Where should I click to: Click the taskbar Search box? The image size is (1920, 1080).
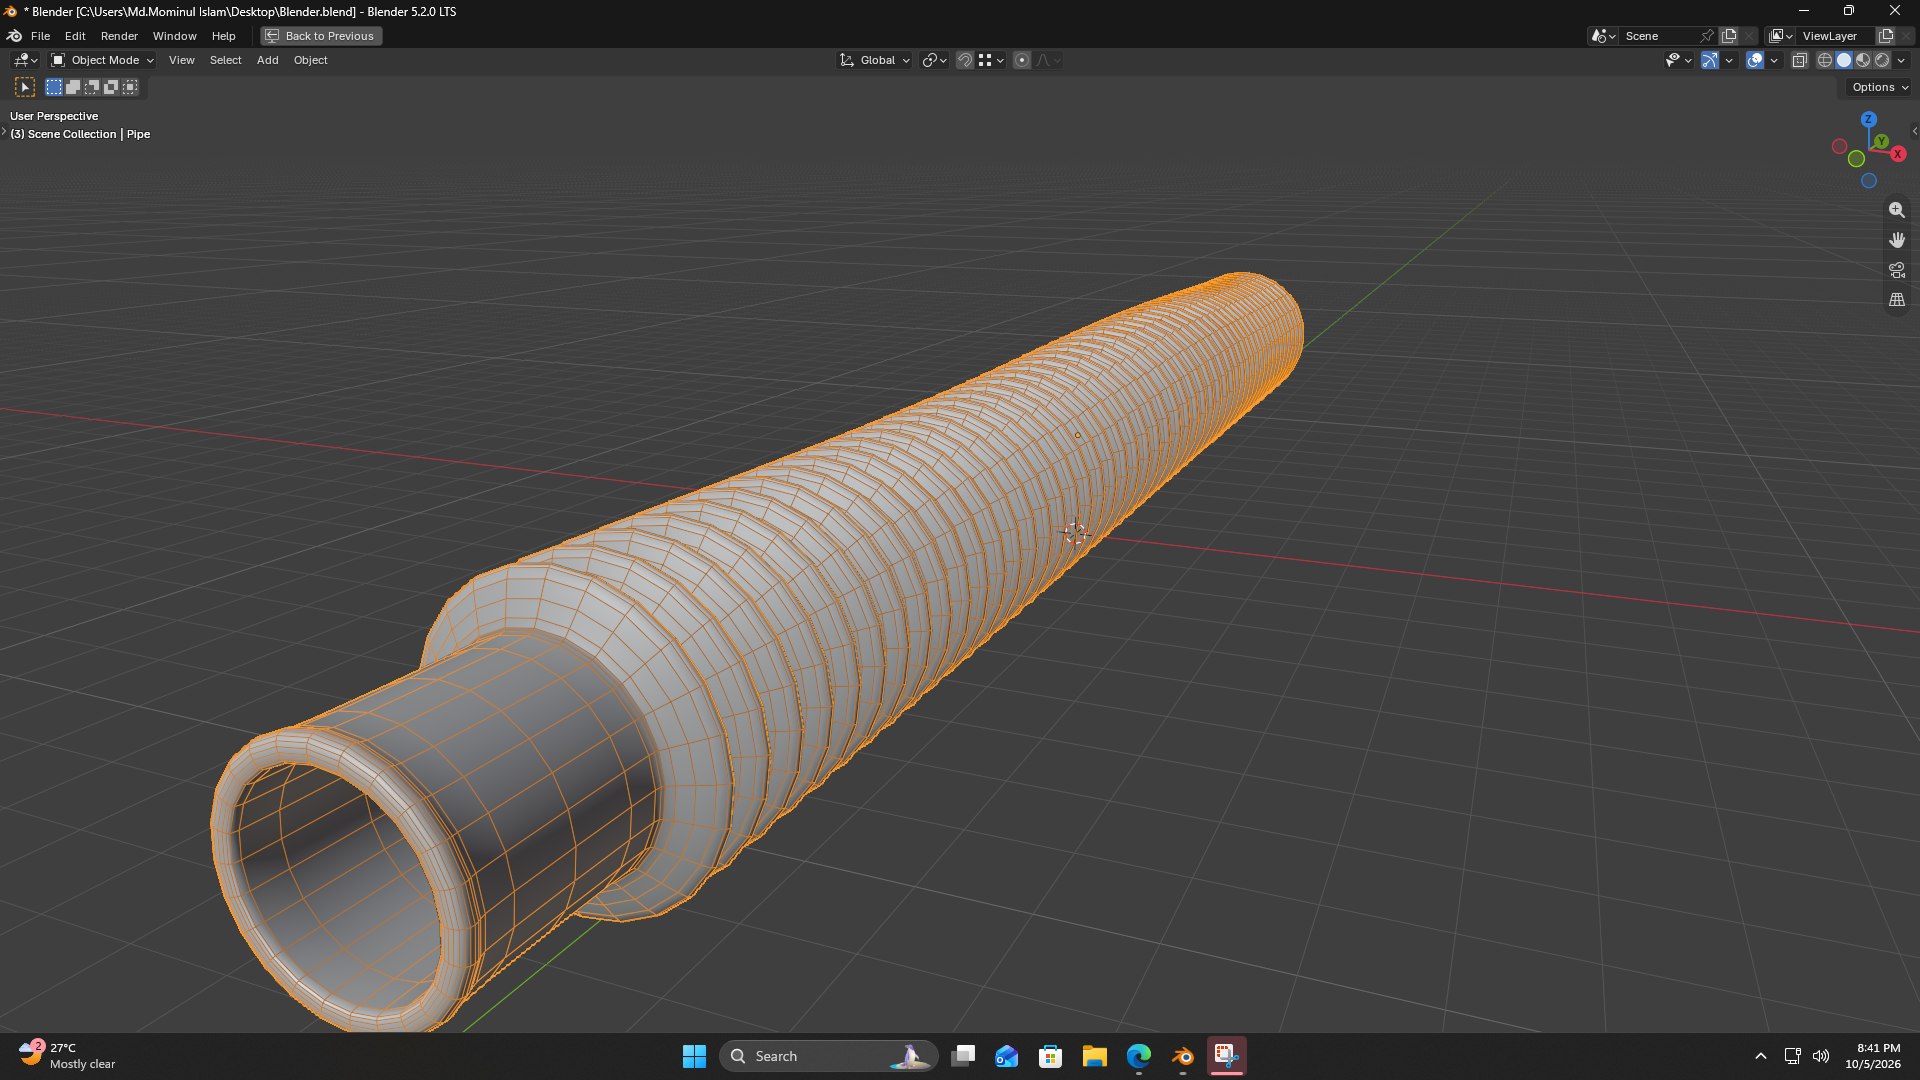point(828,1056)
